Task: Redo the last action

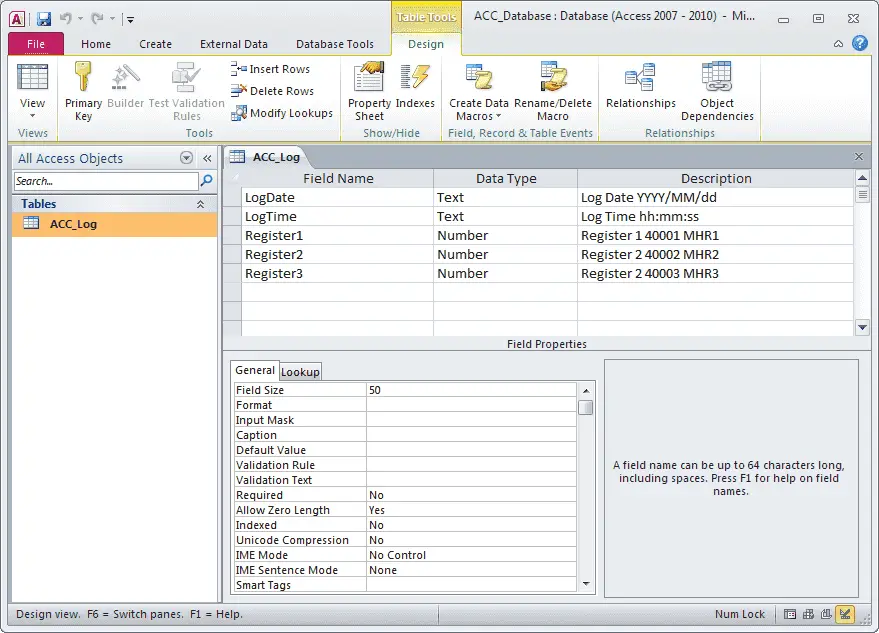Action: click(97, 19)
